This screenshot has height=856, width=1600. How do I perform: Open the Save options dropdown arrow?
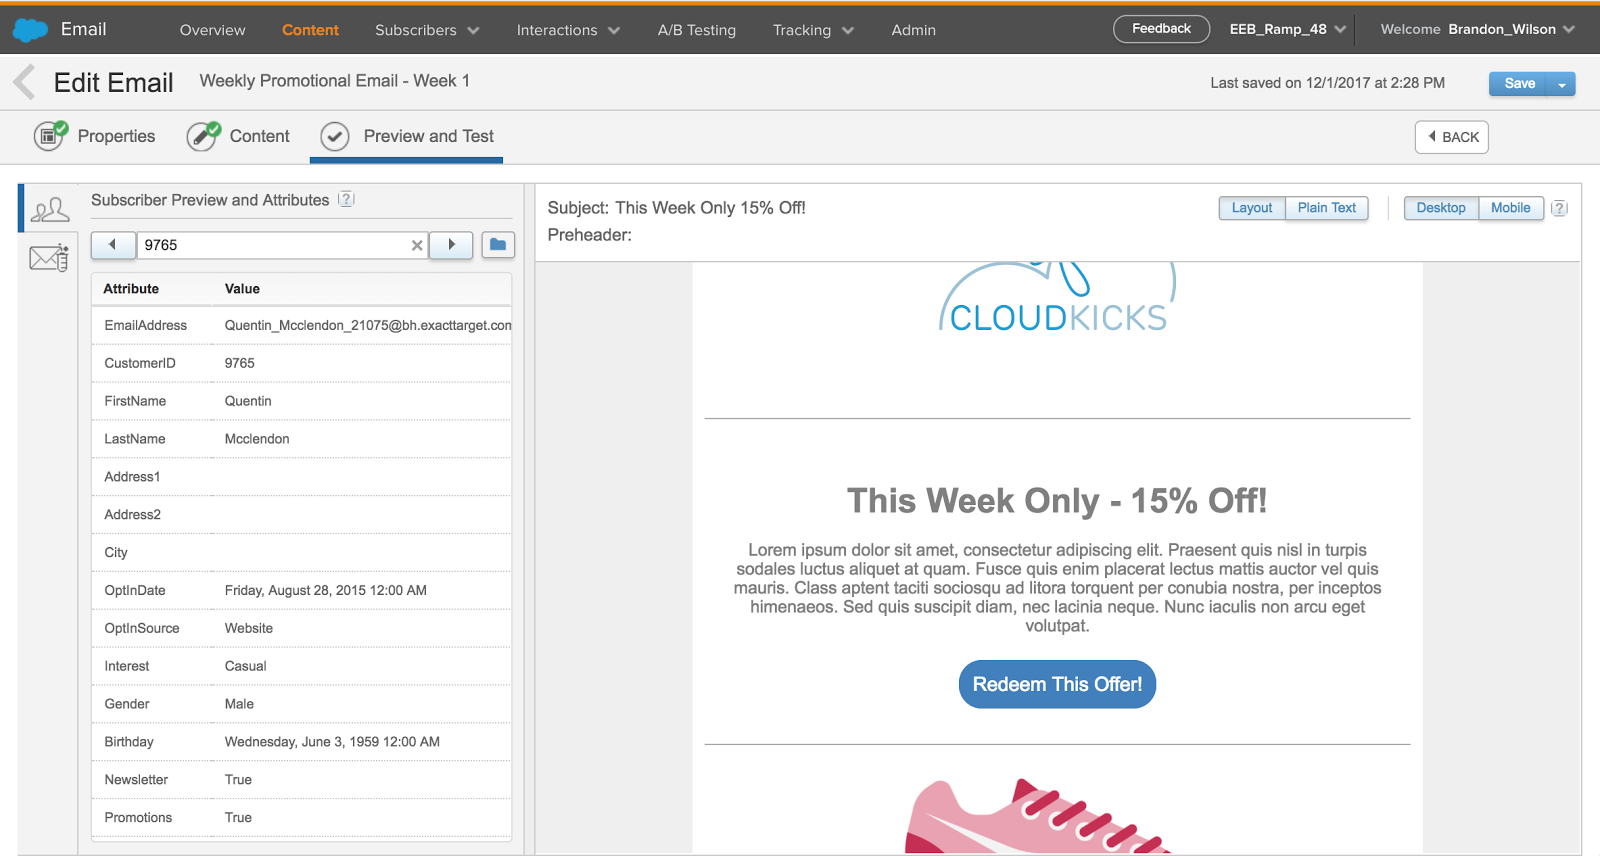tap(1562, 84)
